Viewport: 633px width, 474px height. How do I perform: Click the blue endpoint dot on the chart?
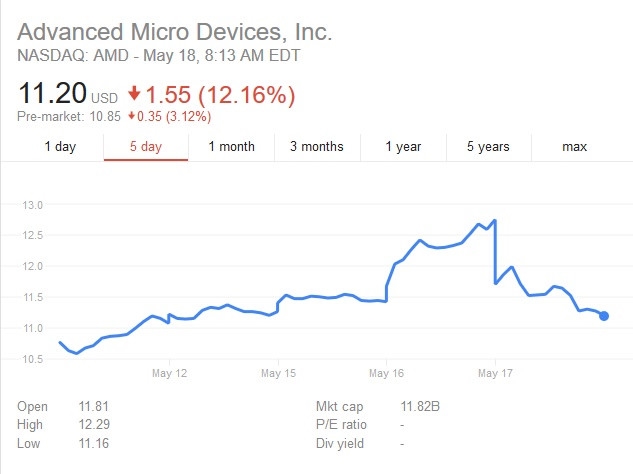coord(604,316)
